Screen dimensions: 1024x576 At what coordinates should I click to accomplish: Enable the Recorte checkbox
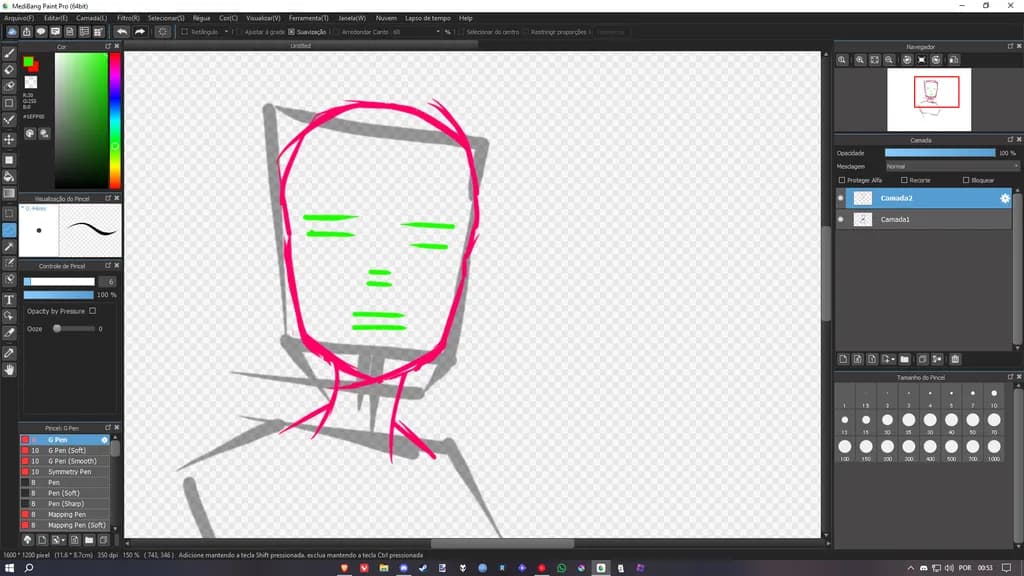click(904, 180)
